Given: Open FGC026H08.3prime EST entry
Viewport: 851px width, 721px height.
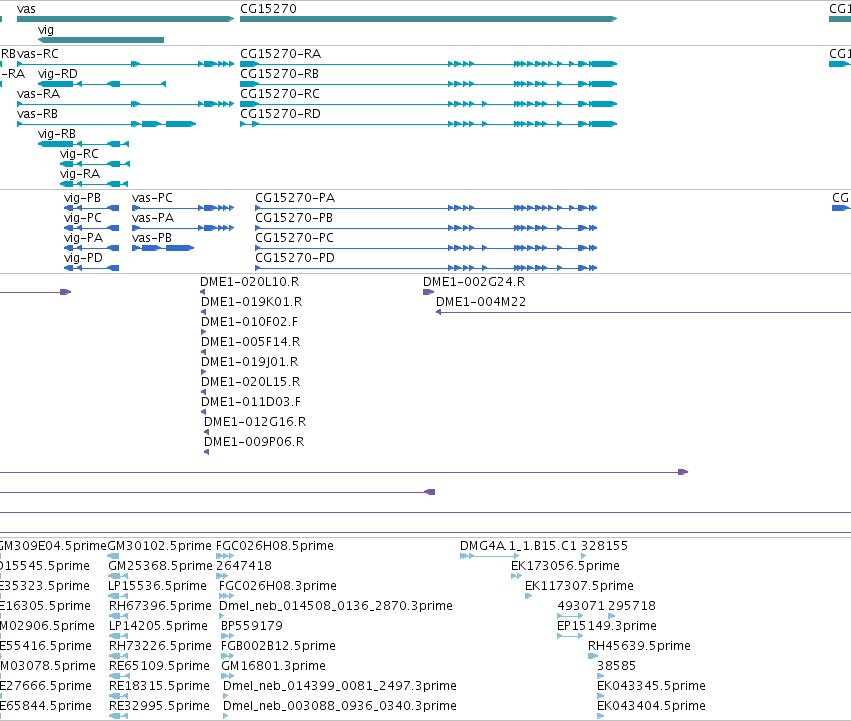Looking at the screenshot, I should tap(278, 586).
